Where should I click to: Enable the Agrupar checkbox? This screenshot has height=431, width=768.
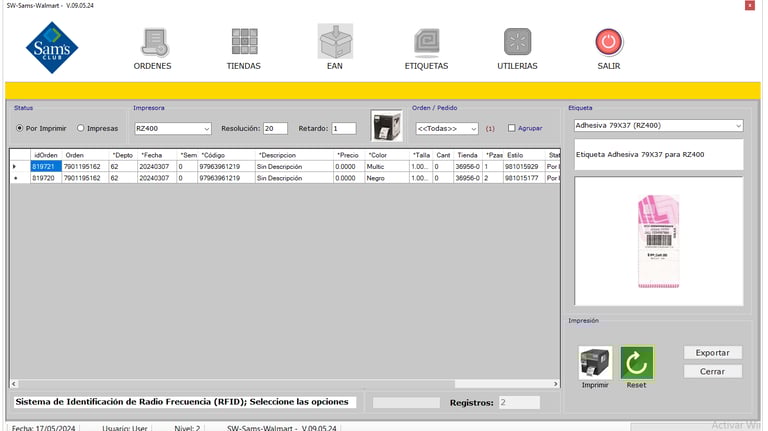pos(512,128)
